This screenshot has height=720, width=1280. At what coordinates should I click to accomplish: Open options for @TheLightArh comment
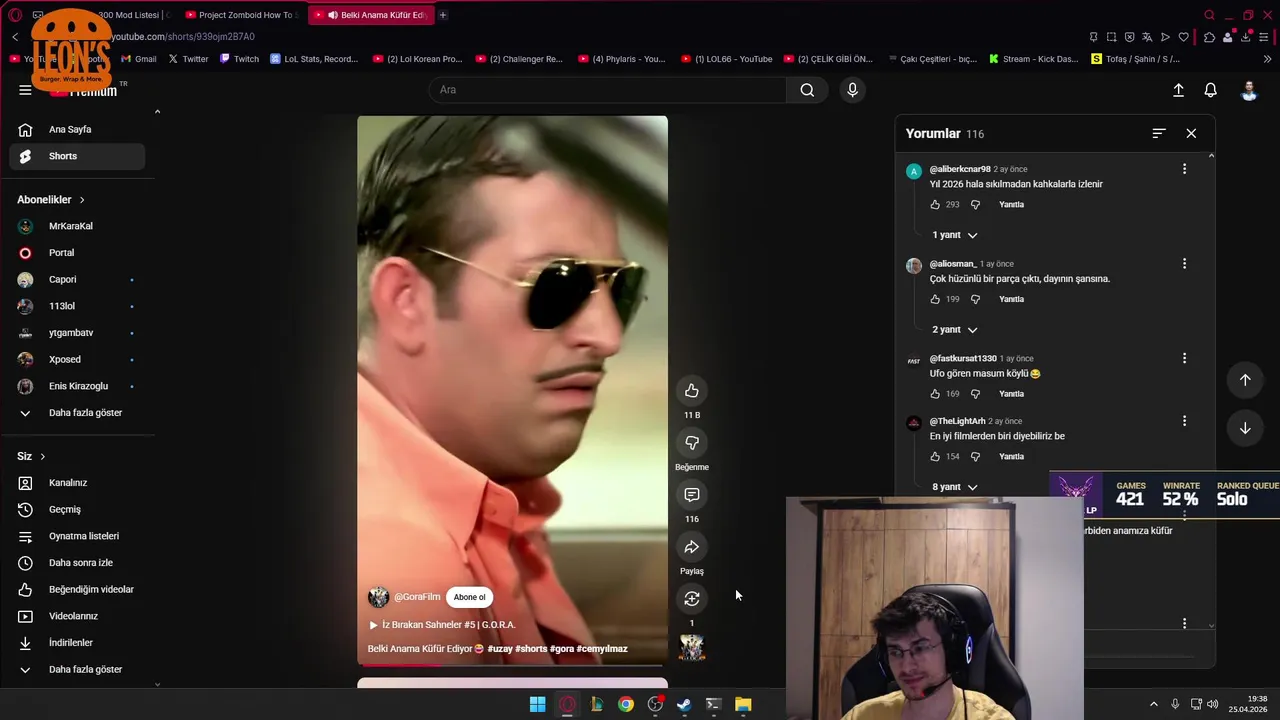click(x=1184, y=421)
